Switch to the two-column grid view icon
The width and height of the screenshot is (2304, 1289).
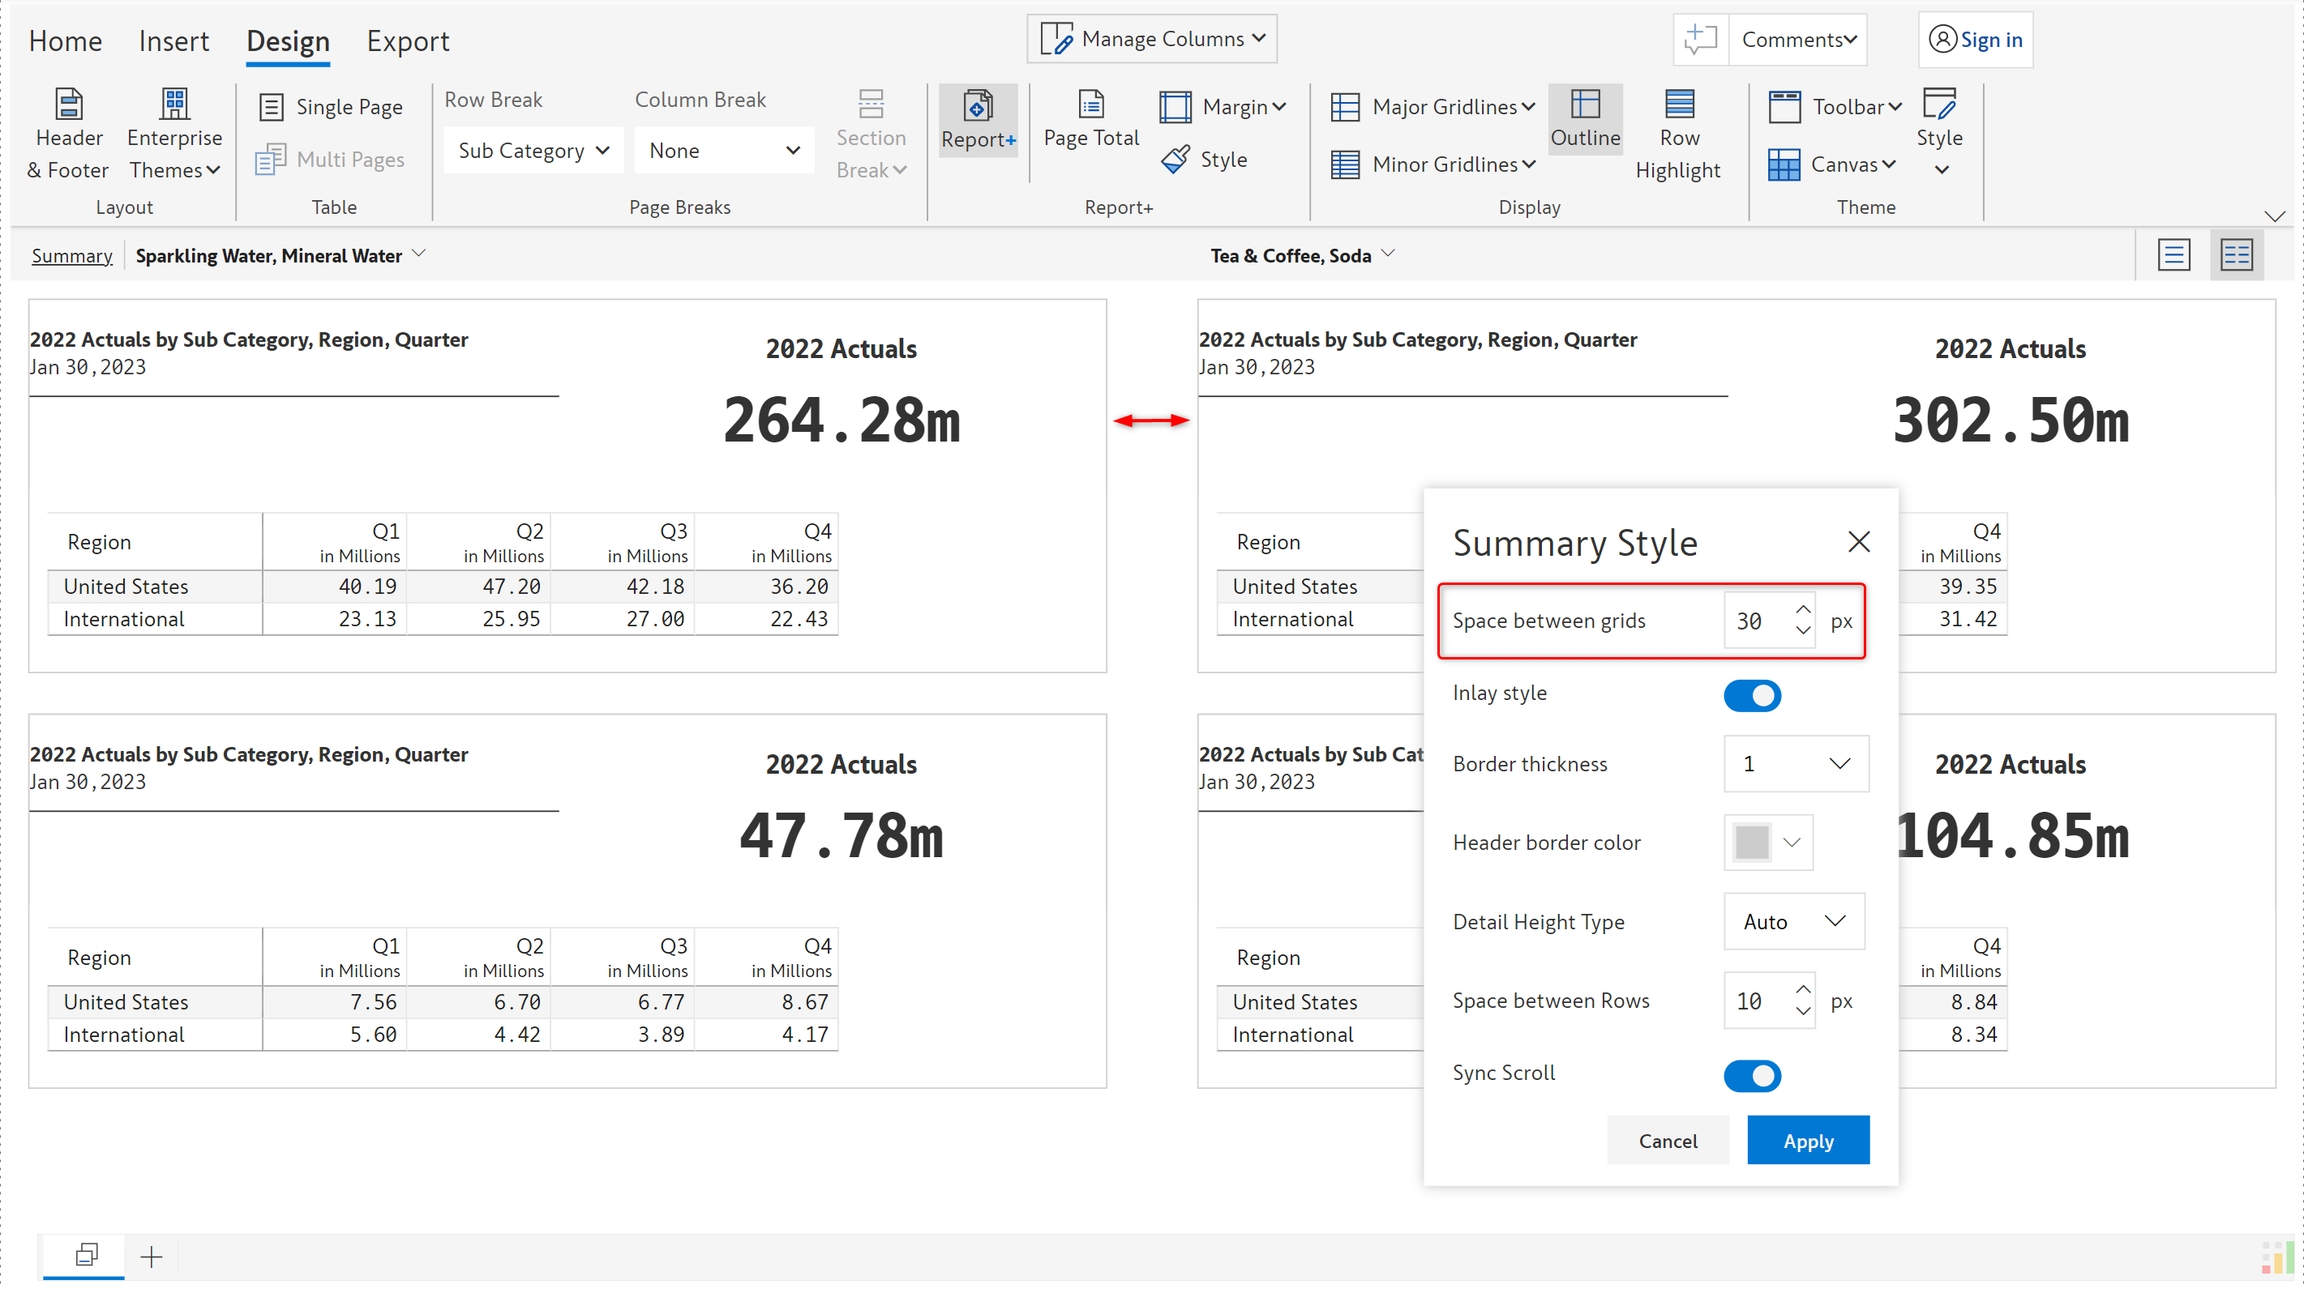point(2236,255)
